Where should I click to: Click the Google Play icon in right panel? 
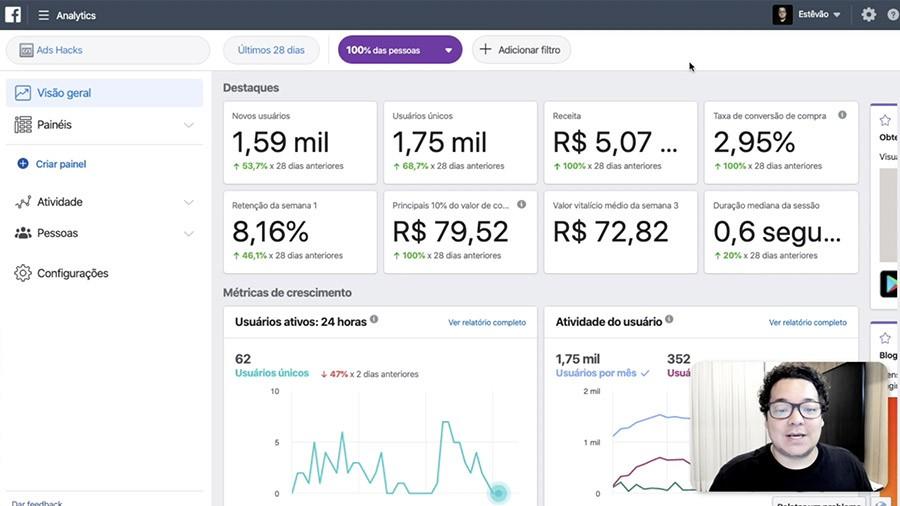[x=890, y=284]
